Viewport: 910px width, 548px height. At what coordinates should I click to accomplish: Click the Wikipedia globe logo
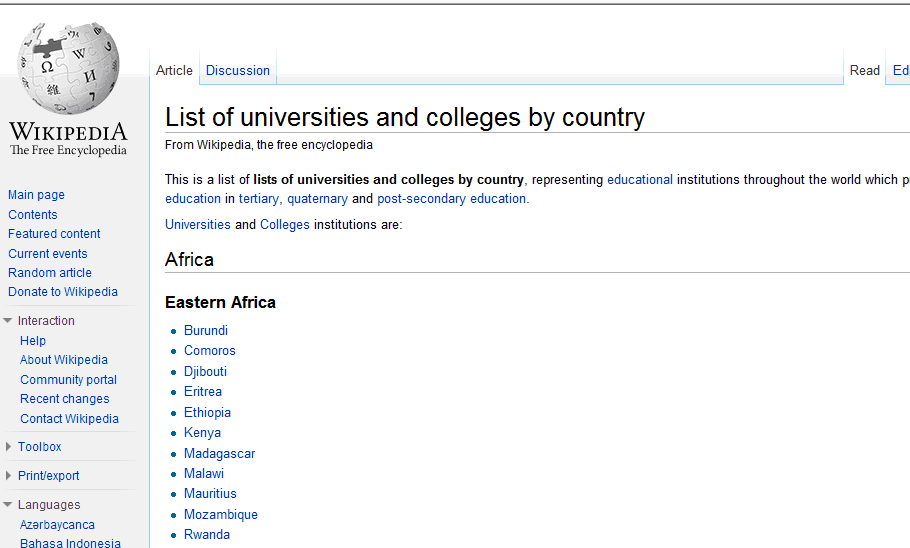pos(68,68)
